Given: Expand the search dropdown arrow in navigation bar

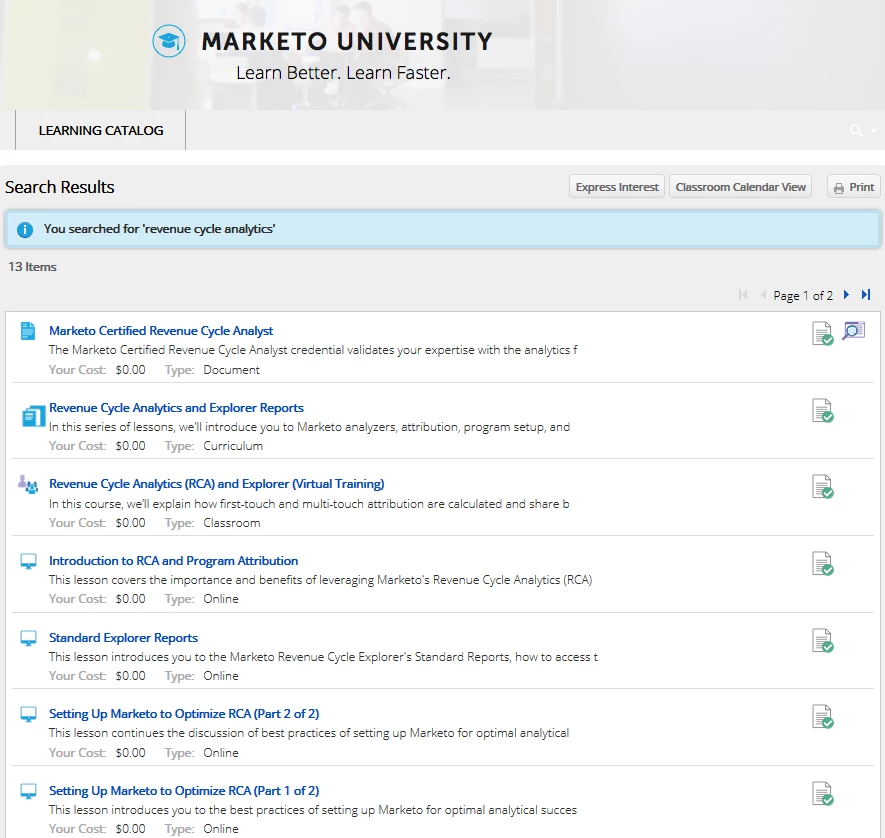Looking at the screenshot, I should point(873,131).
